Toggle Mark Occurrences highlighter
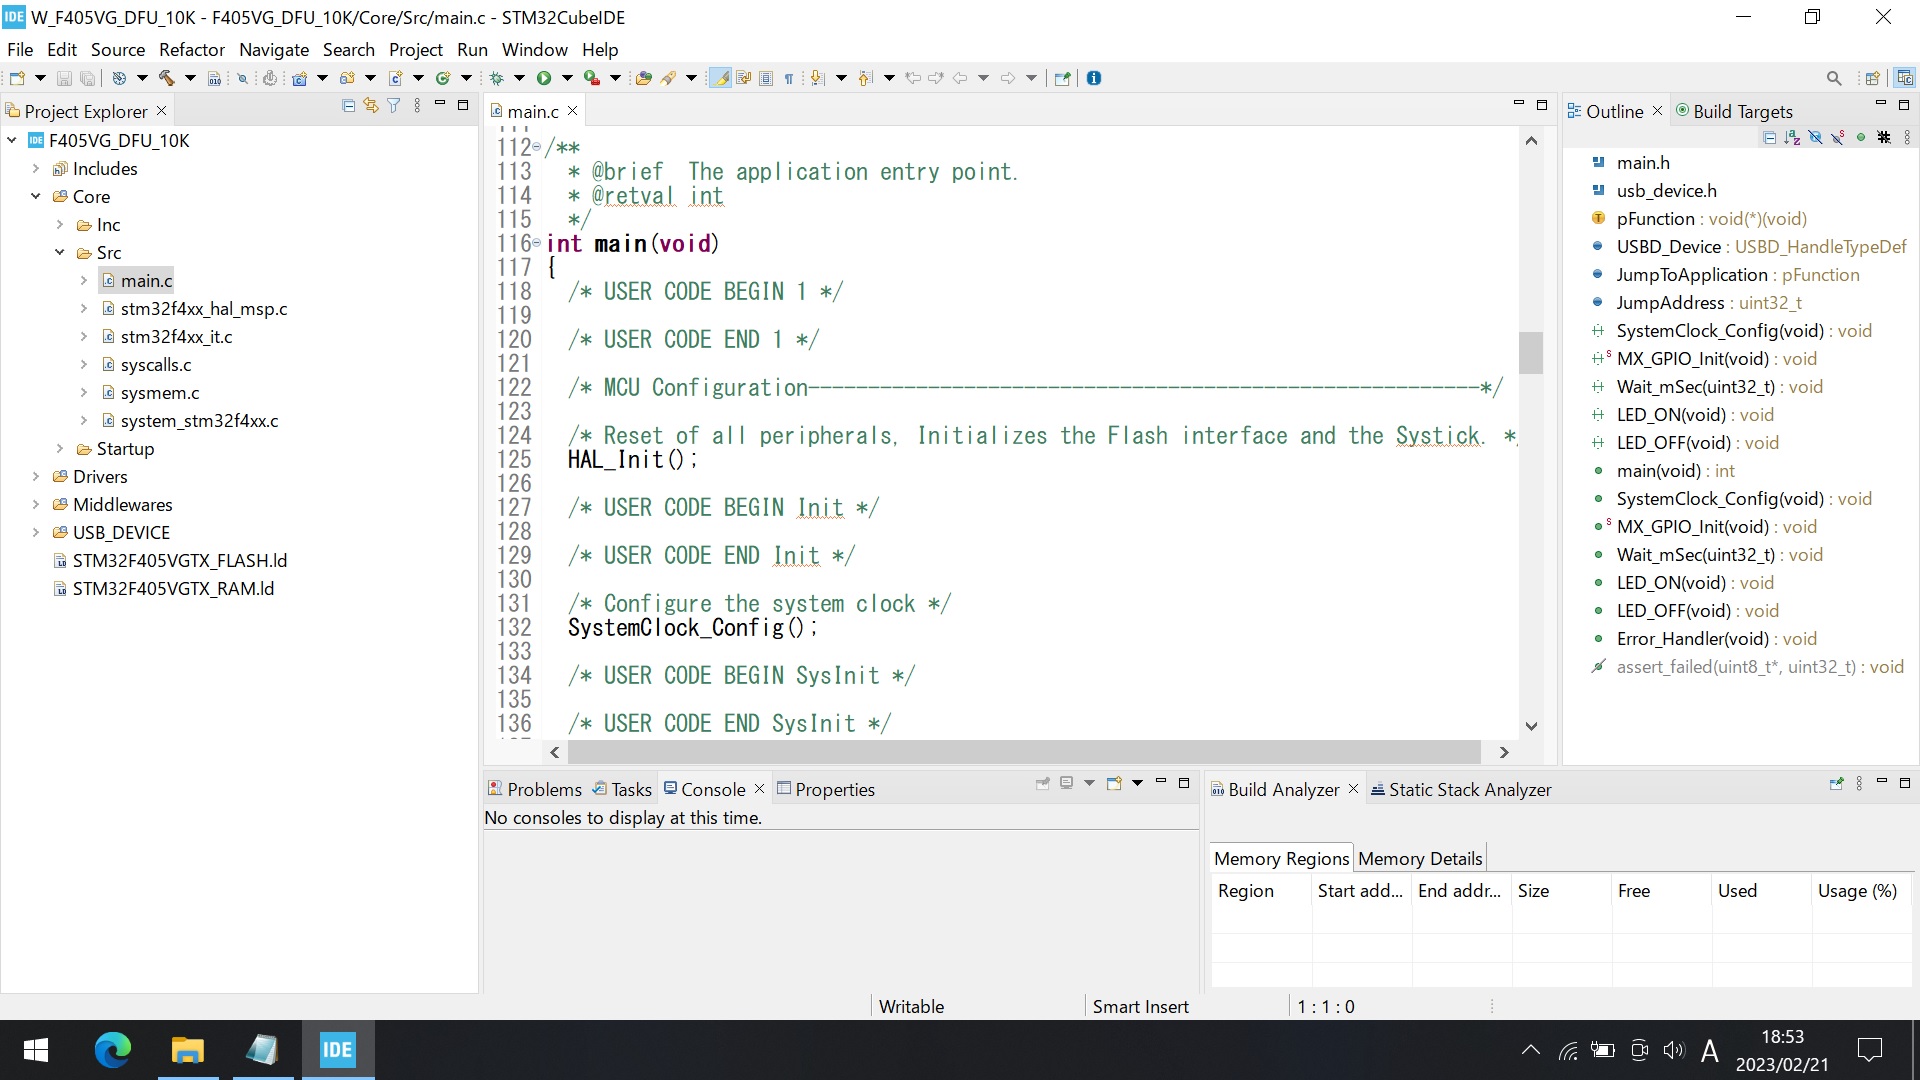This screenshot has width=1920, height=1080. (720, 78)
